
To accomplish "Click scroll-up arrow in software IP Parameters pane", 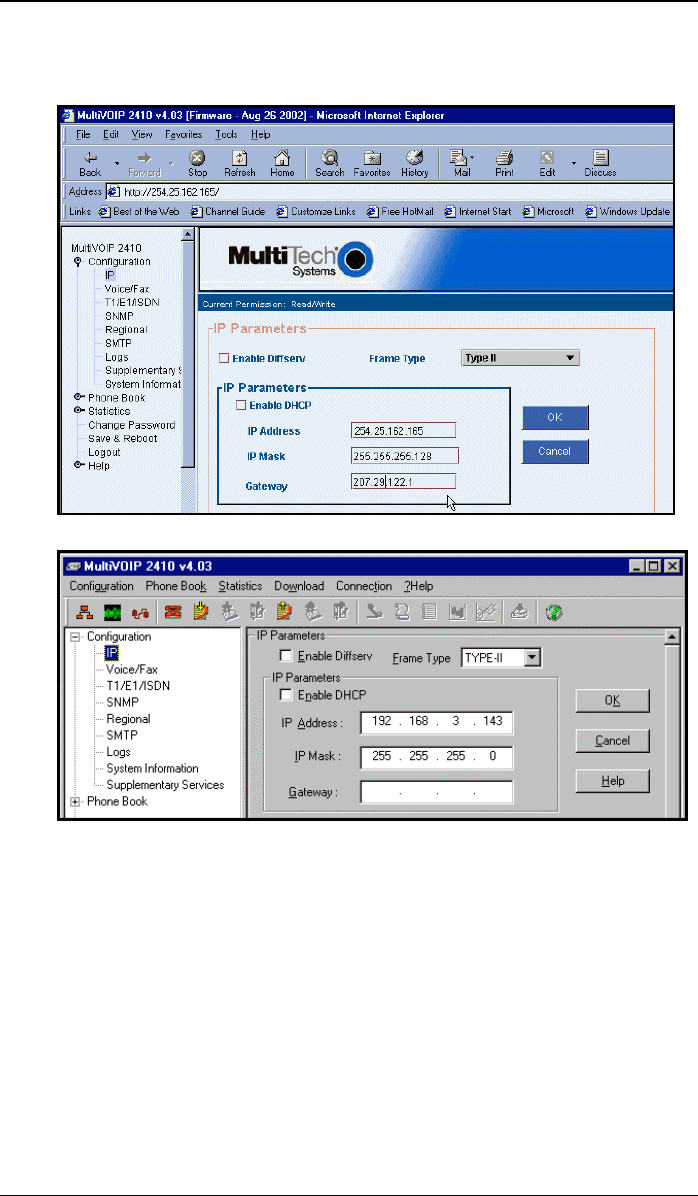I will pyautogui.click(x=672, y=636).
